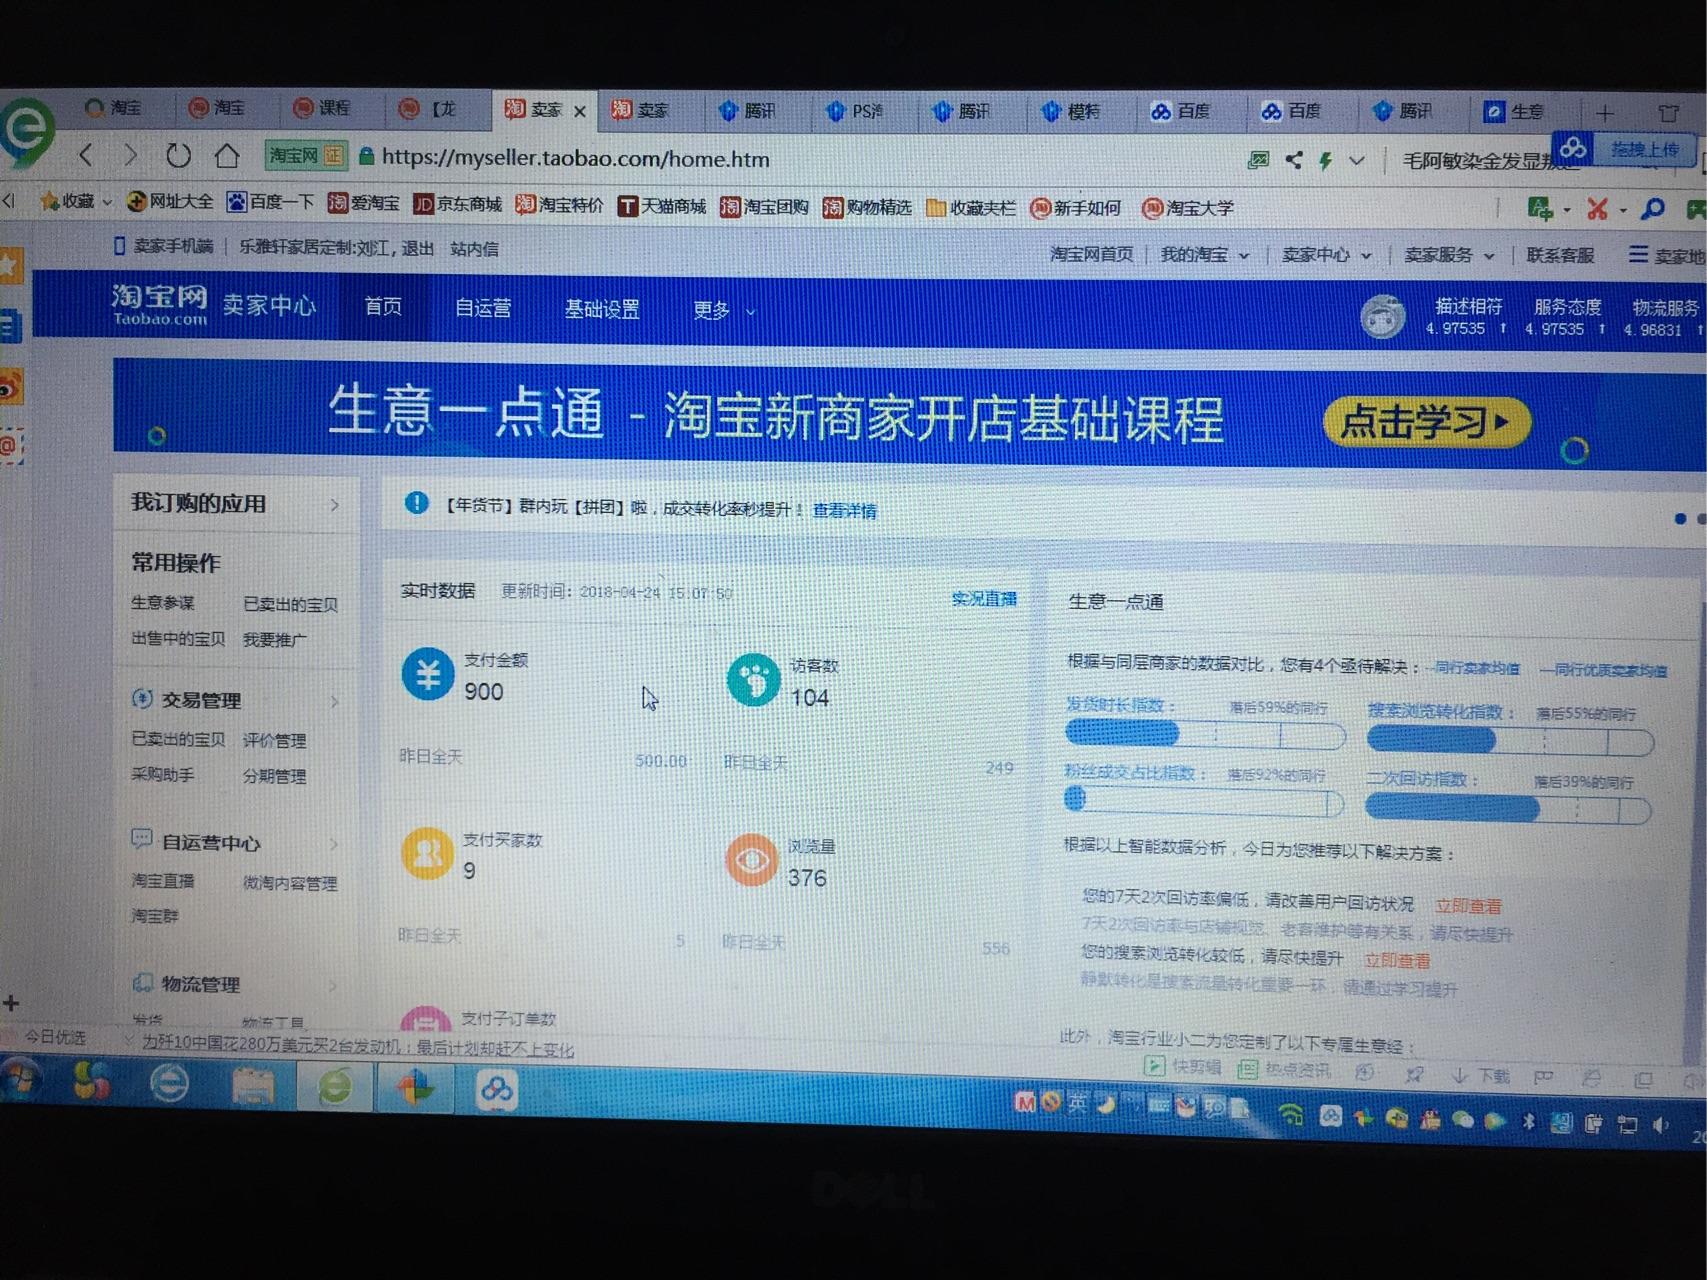
Task: Click the magnifier search icon in toolbar
Action: click(x=1653, y=209)
